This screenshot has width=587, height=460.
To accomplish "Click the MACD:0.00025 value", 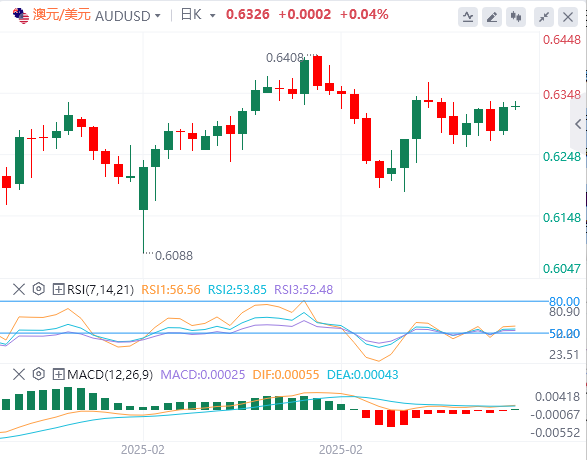I will (203, 375).
